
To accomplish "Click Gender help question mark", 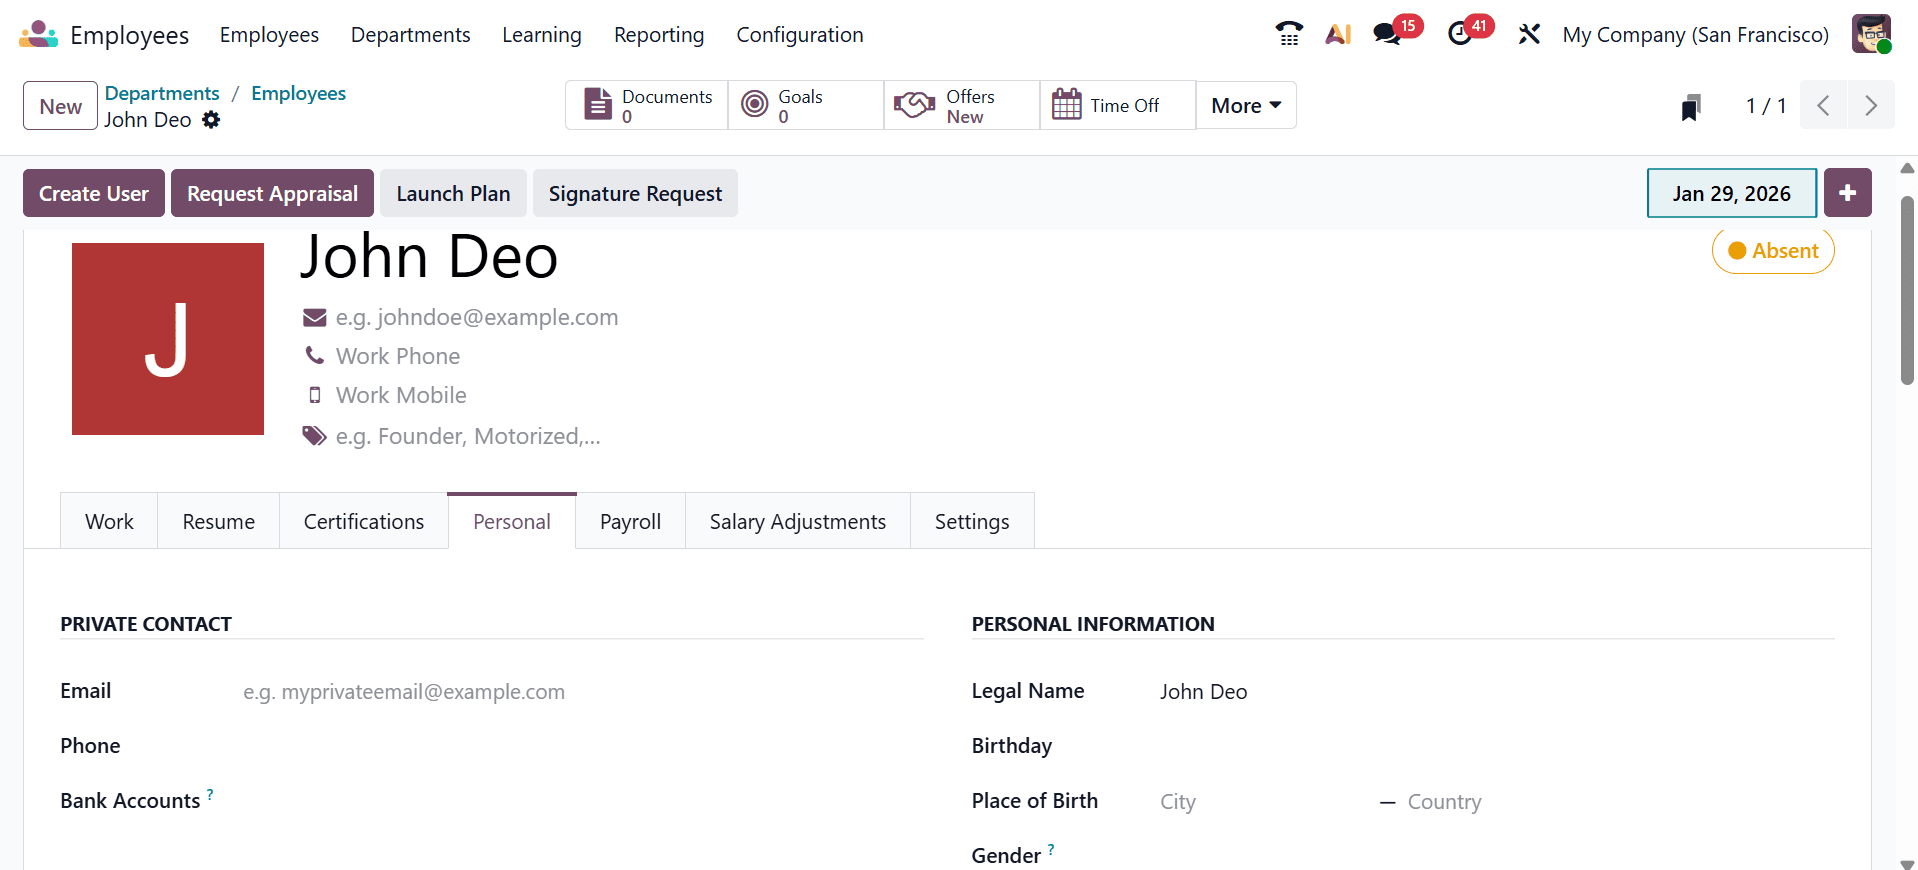I will pos(1051,849).
